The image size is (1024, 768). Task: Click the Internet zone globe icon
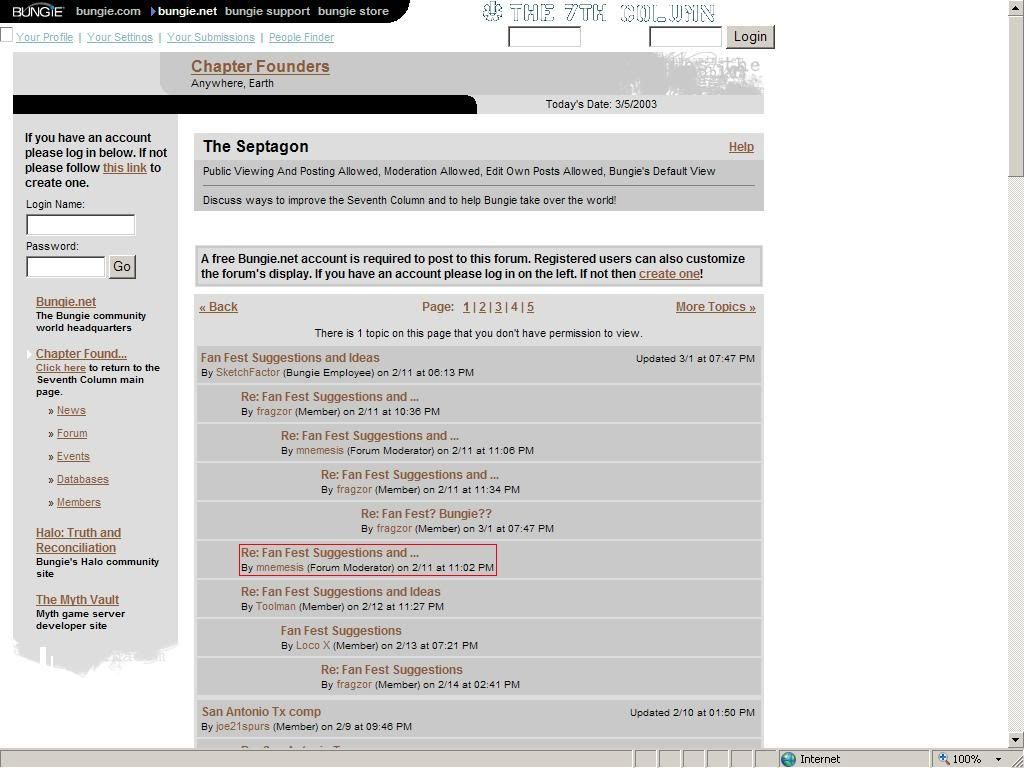pyautogui.click(x=788, y=759)
